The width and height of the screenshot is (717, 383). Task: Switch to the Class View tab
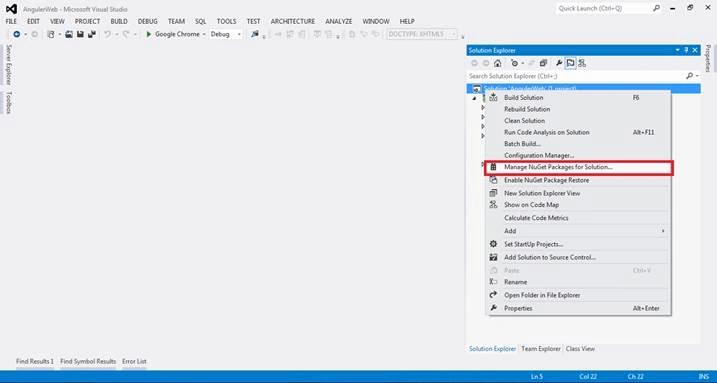click(580, 349)
